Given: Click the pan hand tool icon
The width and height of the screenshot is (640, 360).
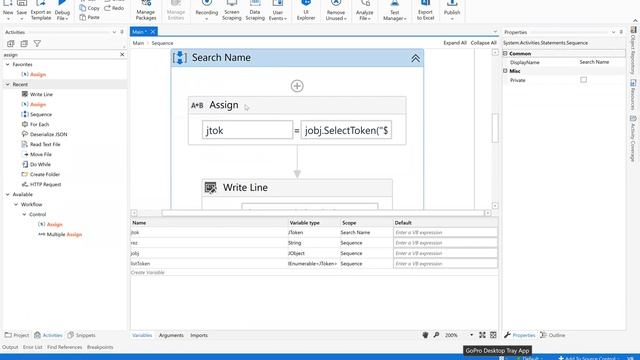Looking at the screenshot, I should (x=425, y=335).
